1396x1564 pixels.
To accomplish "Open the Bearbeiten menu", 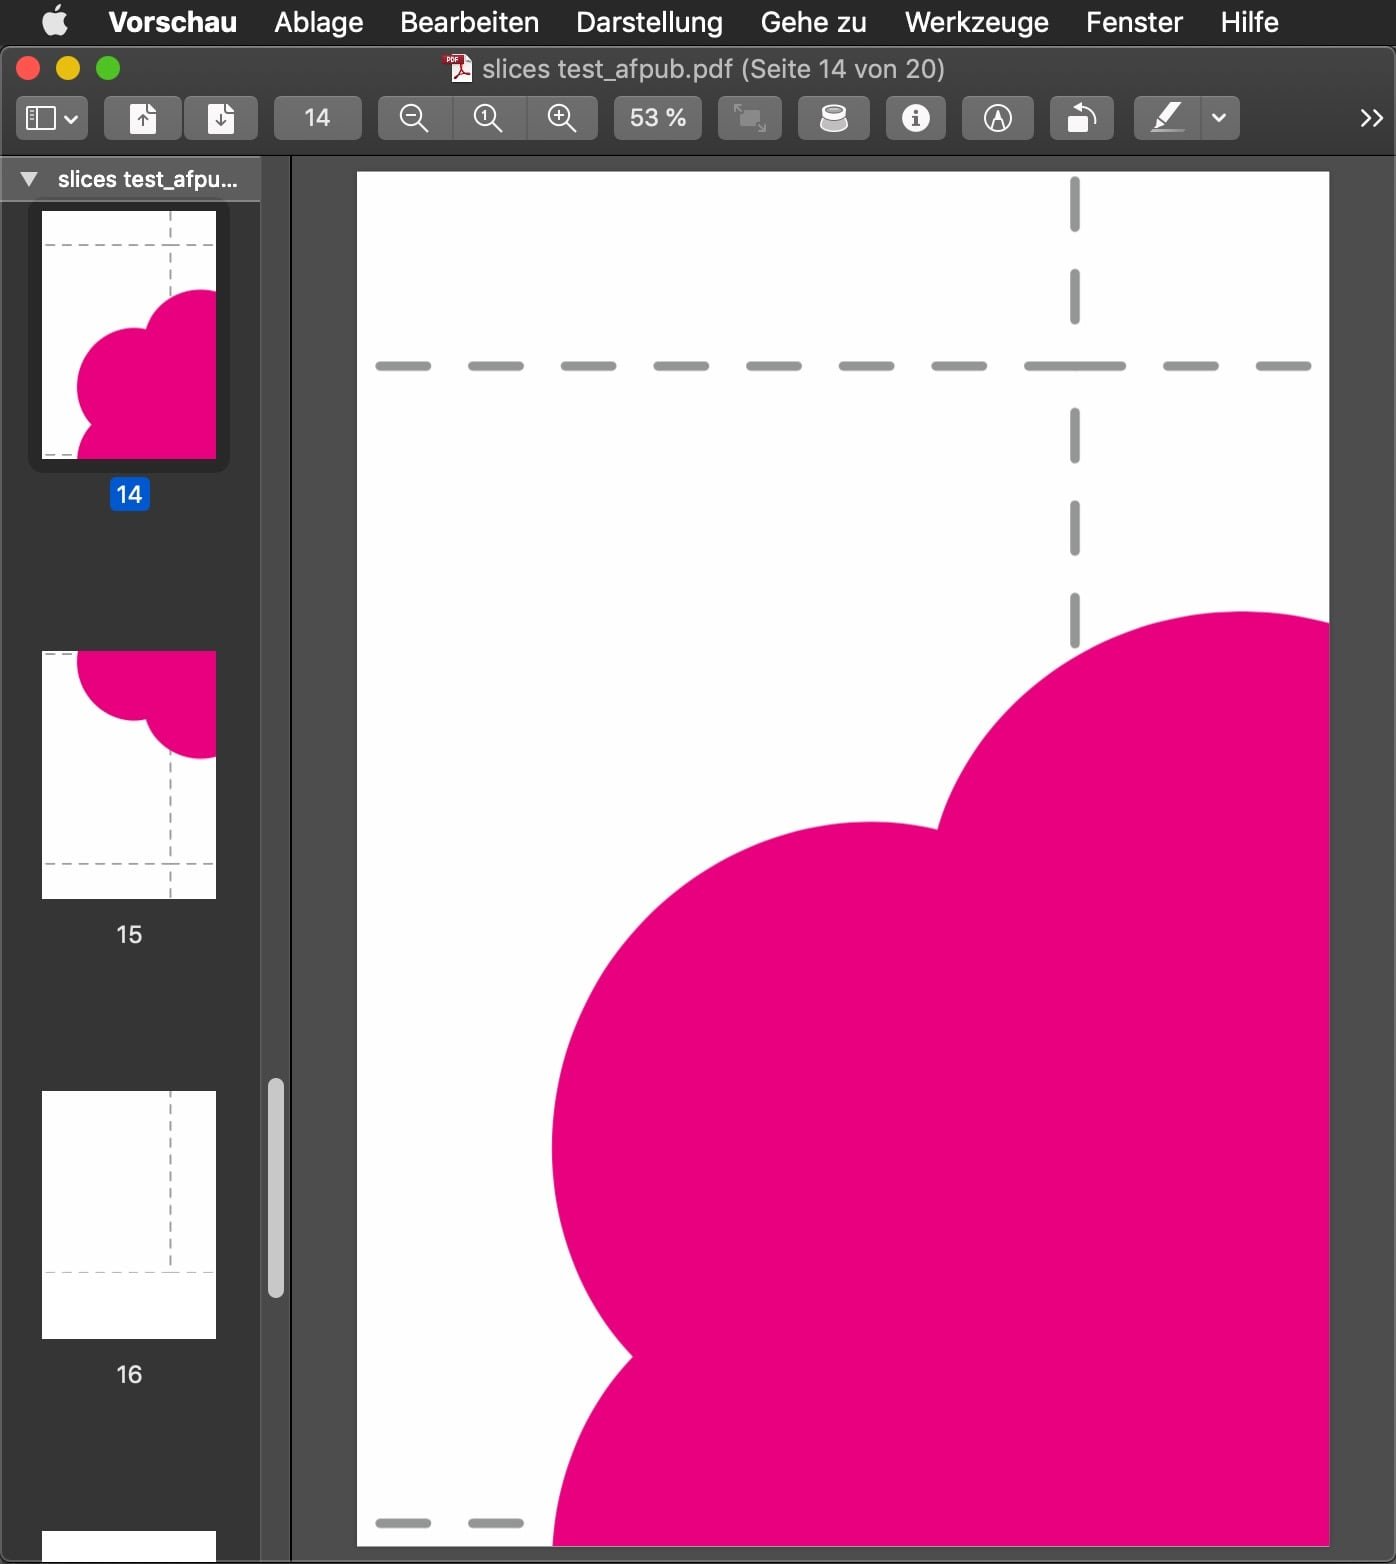I will [469, 21].
